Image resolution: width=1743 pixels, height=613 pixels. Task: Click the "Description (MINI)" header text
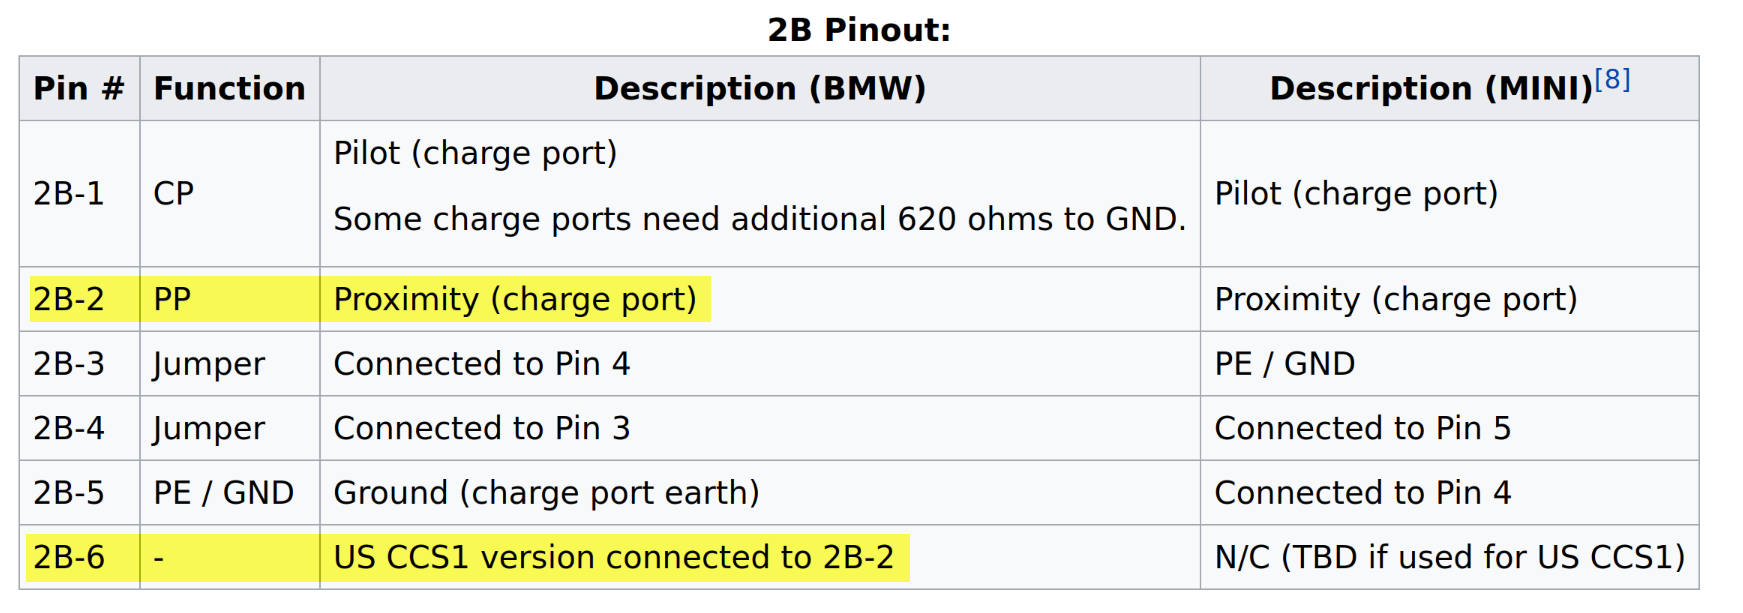click(1430, 89)
